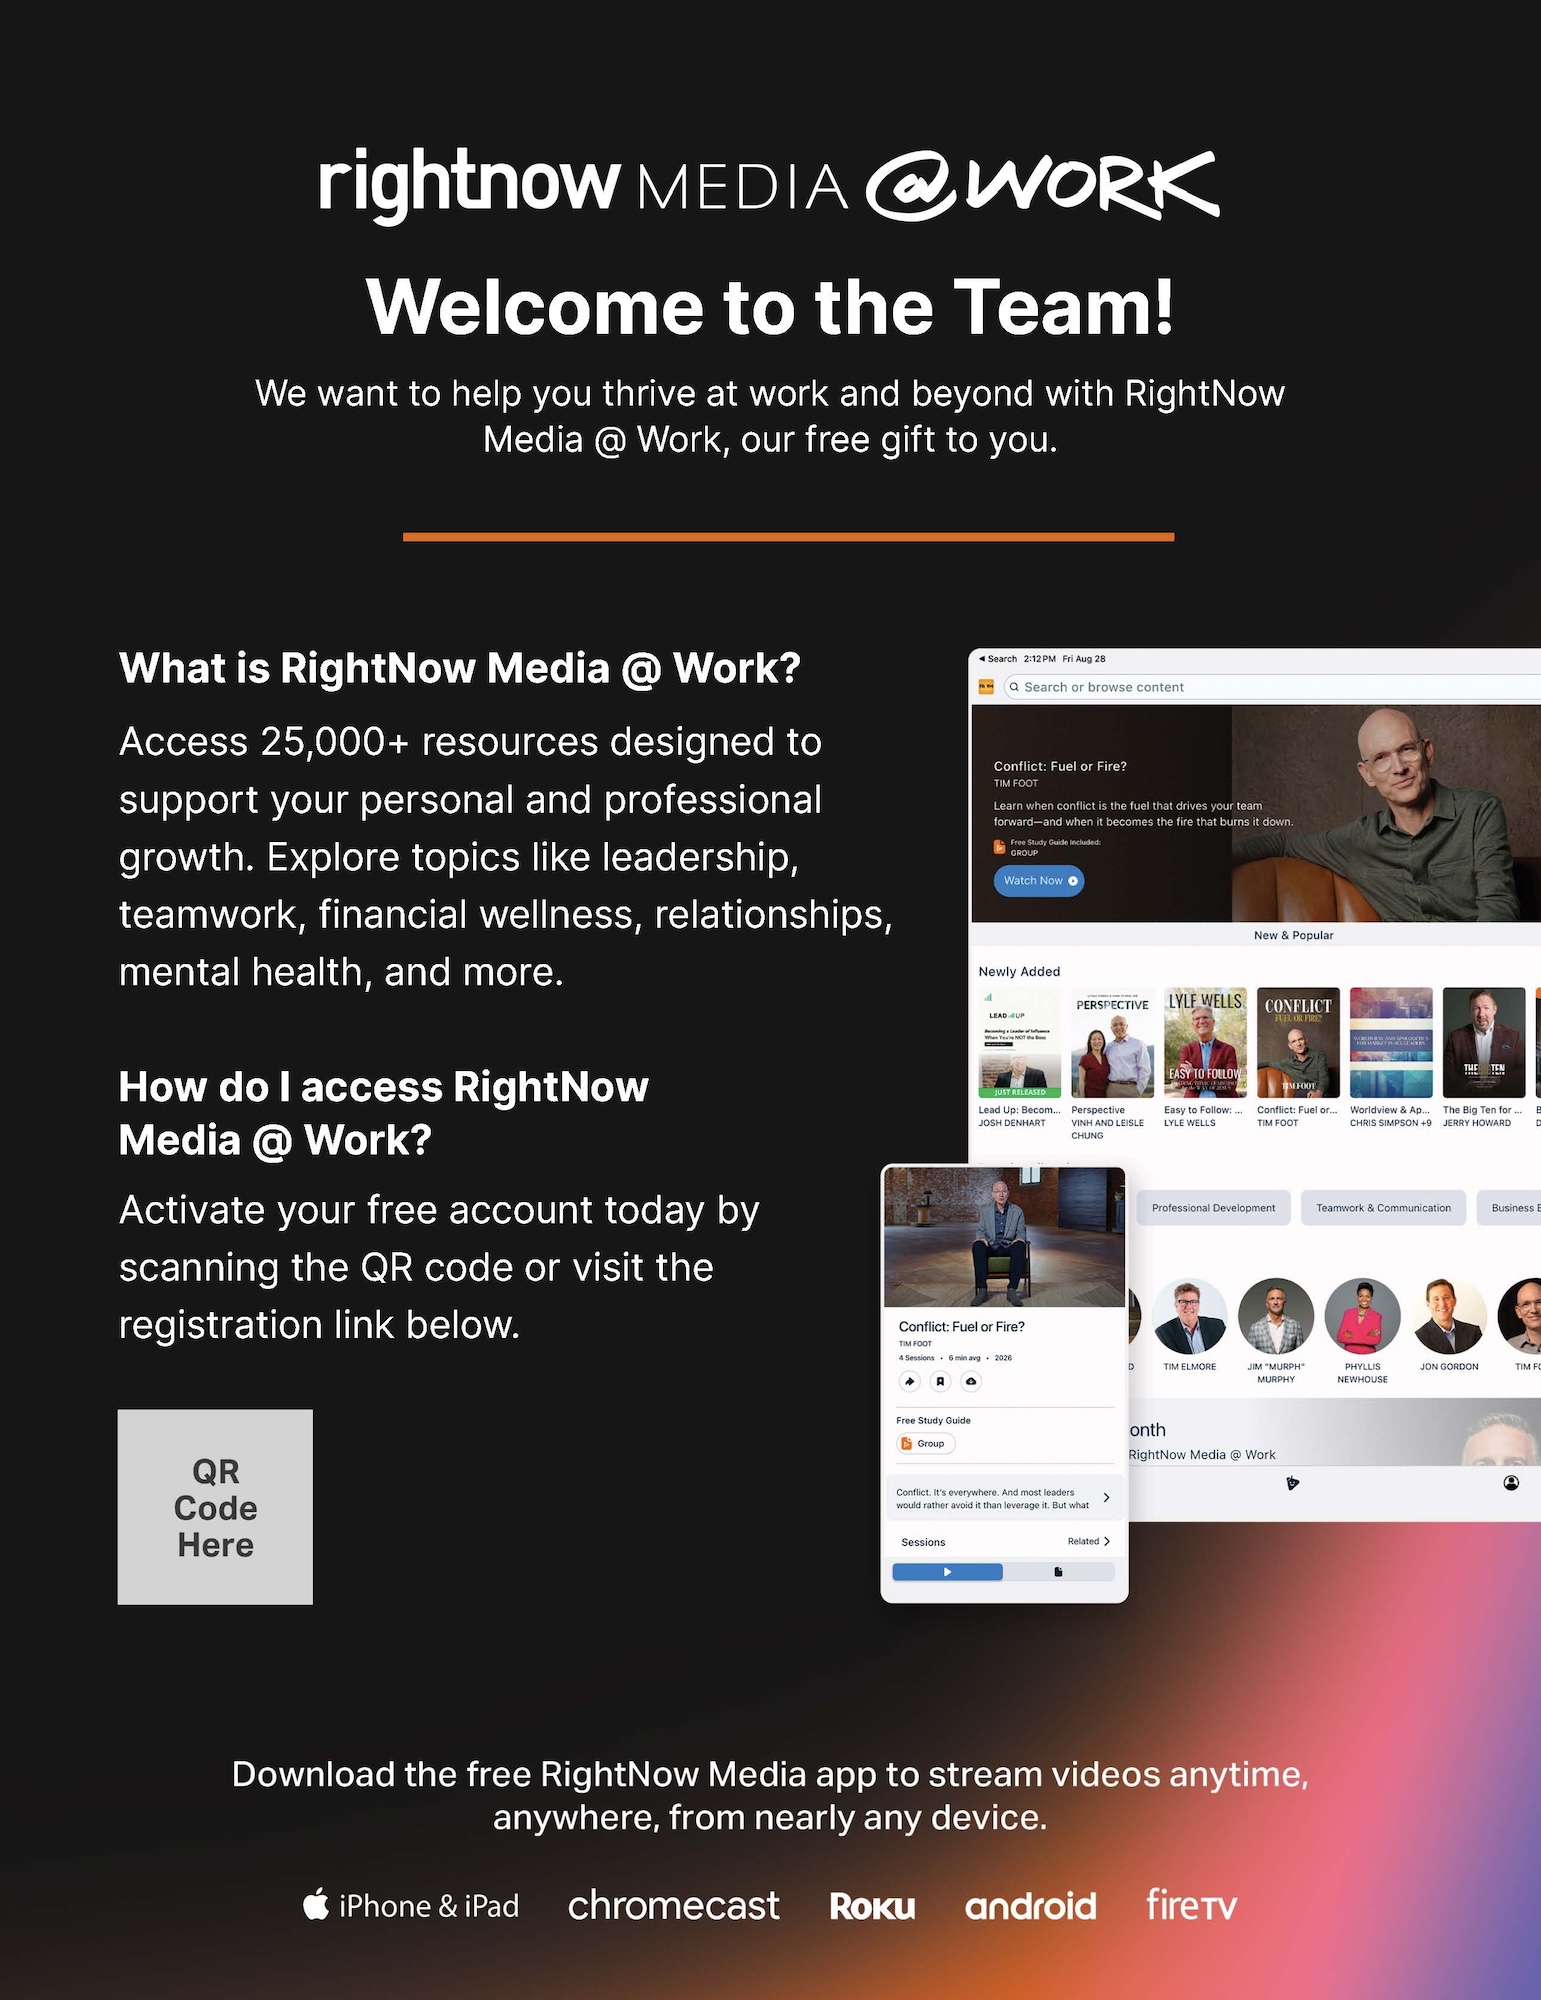Viewport: 1541px width, 2000px height.
Task: Open Related with its chevron arrow
Action: (1089, 1541)
